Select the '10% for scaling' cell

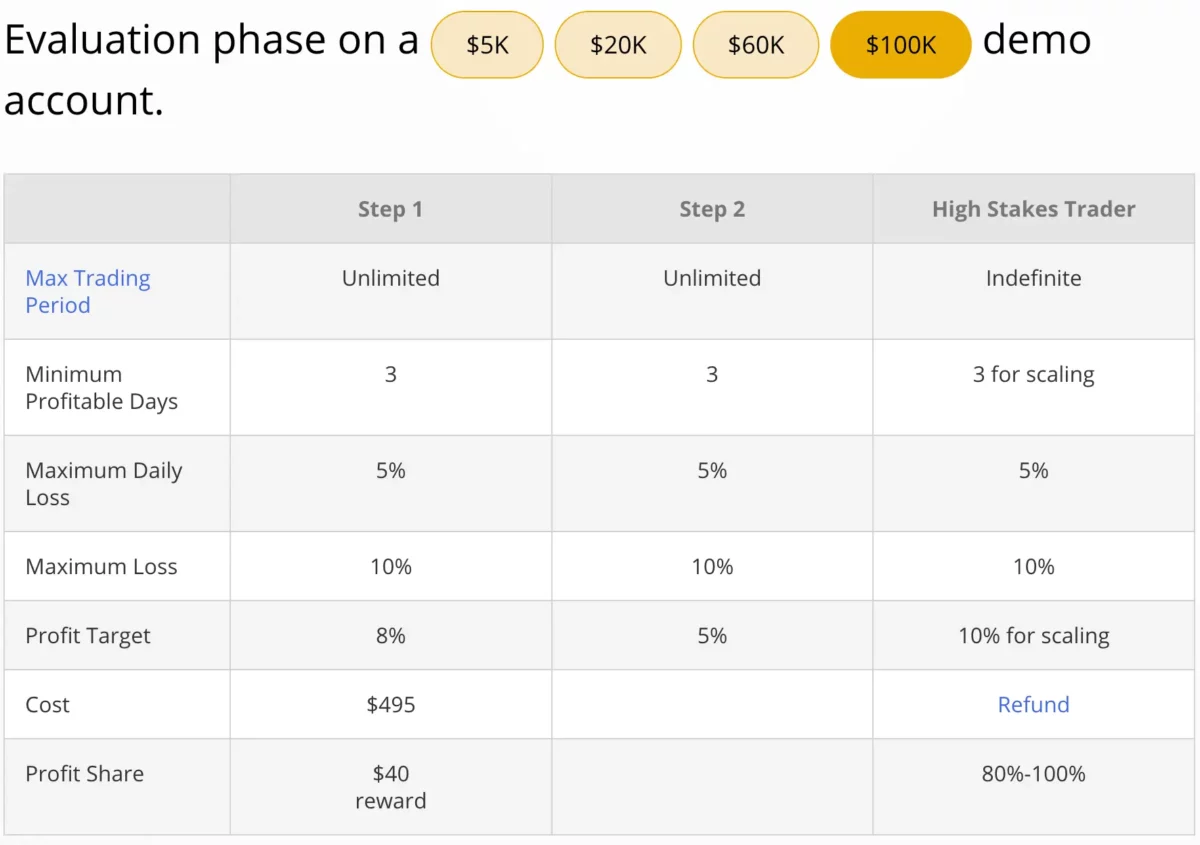[1033, 636]
